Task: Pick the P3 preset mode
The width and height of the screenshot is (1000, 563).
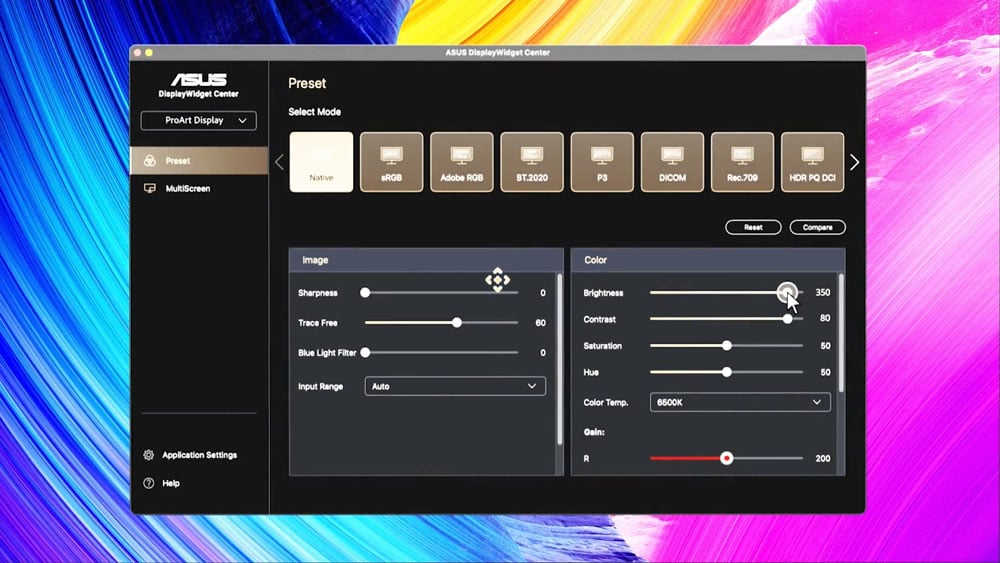Action: click(x=602, y=162)
